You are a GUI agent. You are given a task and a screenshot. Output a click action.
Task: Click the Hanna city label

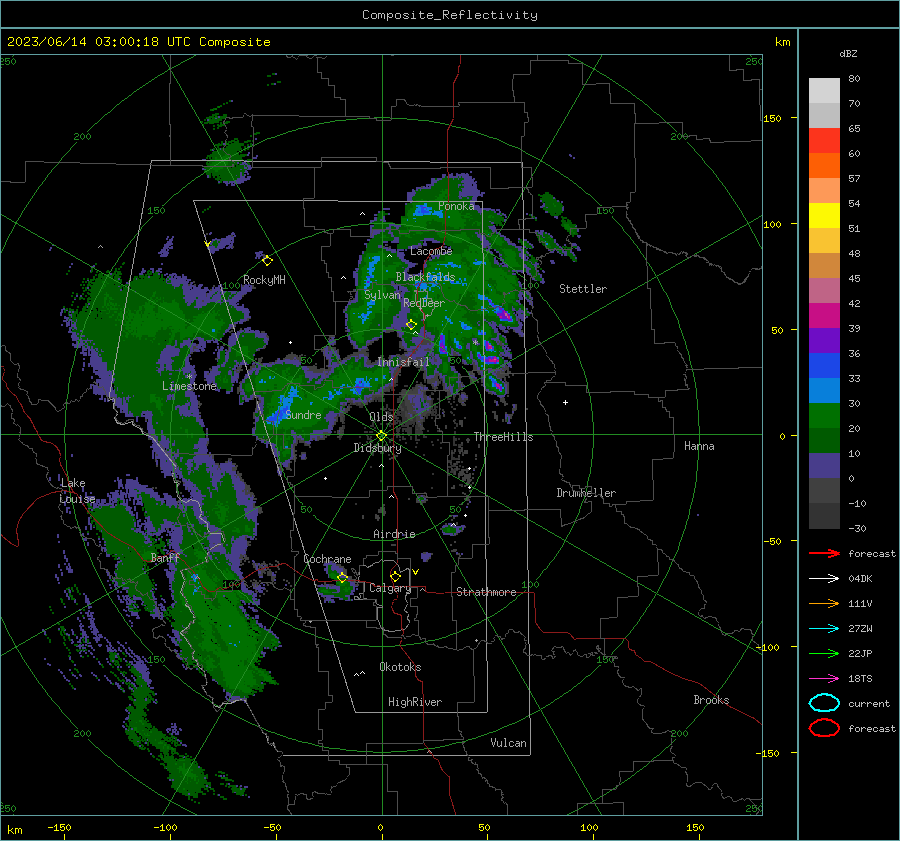699,446
